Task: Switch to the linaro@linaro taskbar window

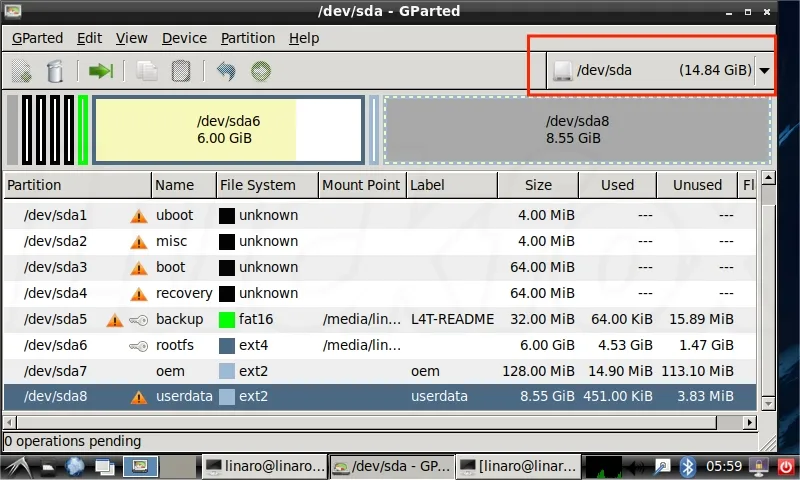Action: [264, 467]
